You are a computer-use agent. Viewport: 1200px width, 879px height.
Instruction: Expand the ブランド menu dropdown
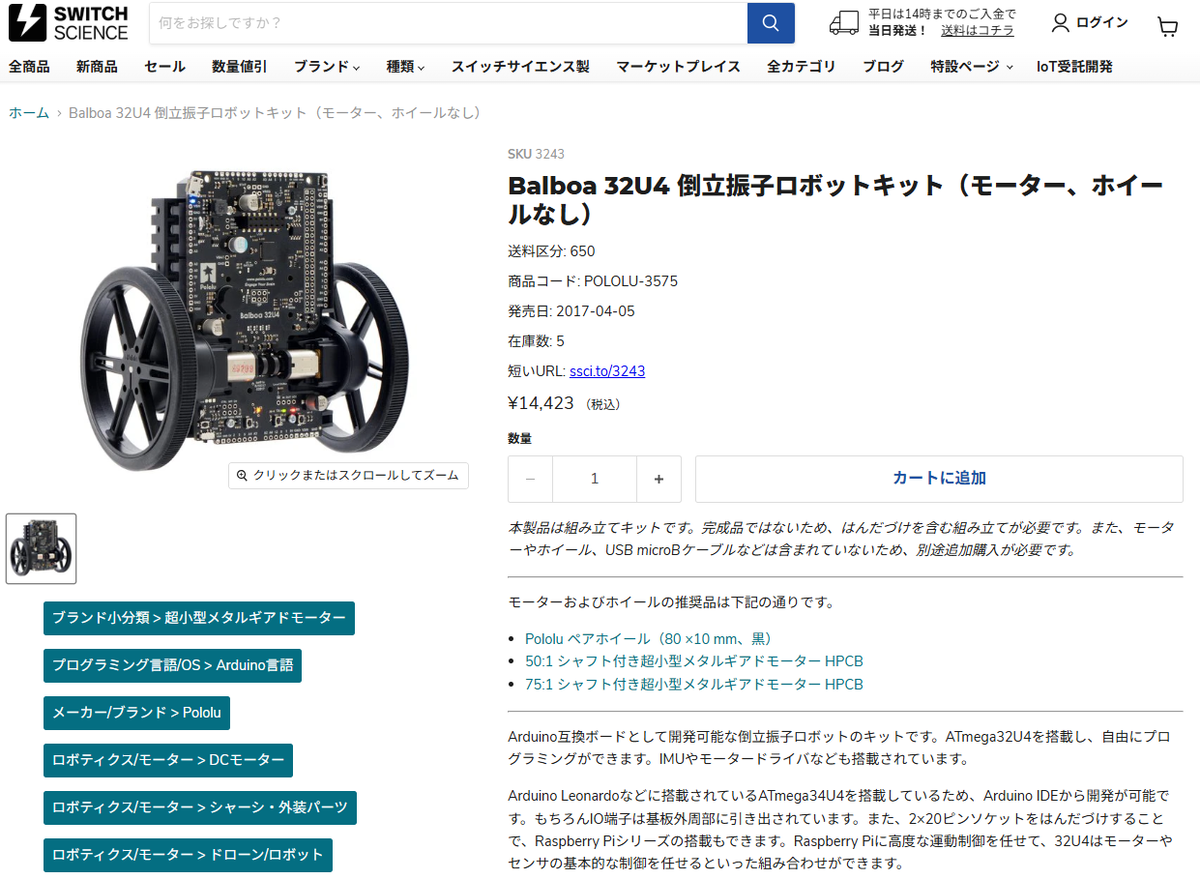(x=327, y=67)
